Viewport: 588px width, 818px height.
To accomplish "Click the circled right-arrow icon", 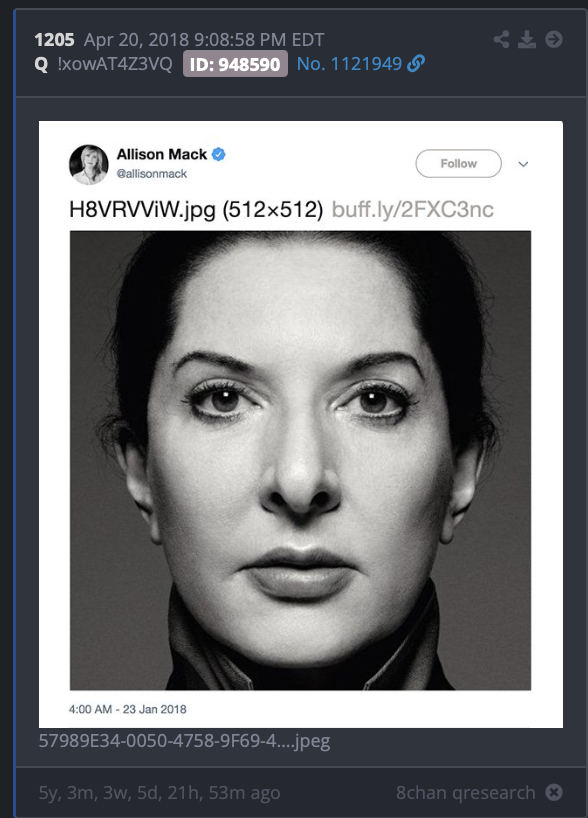I will pos(554,39).
